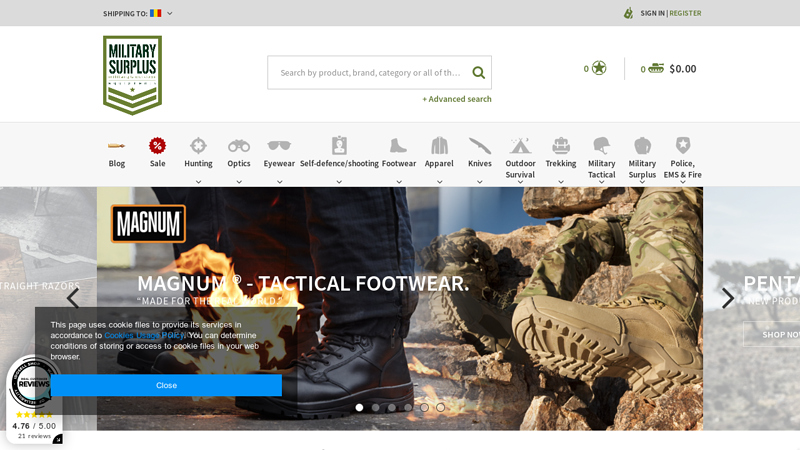Open the Sale menu label

click(157, 163)
